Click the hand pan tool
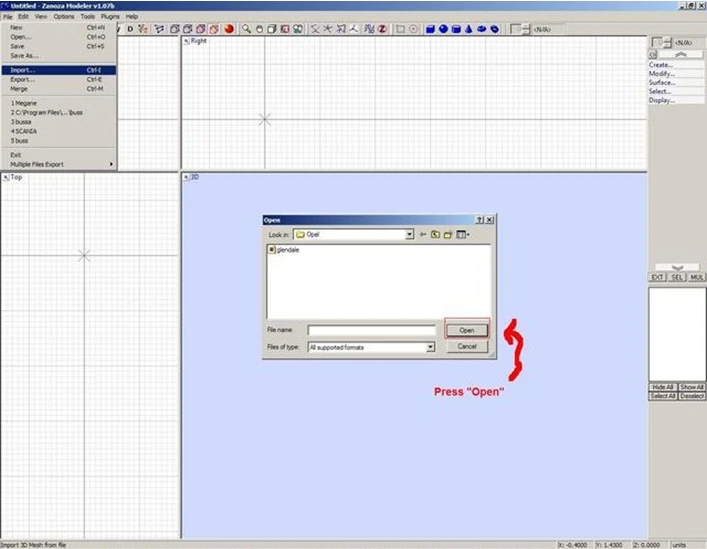Image resolution: width=707 pixels, height=549 pixels. pos(259,29)
